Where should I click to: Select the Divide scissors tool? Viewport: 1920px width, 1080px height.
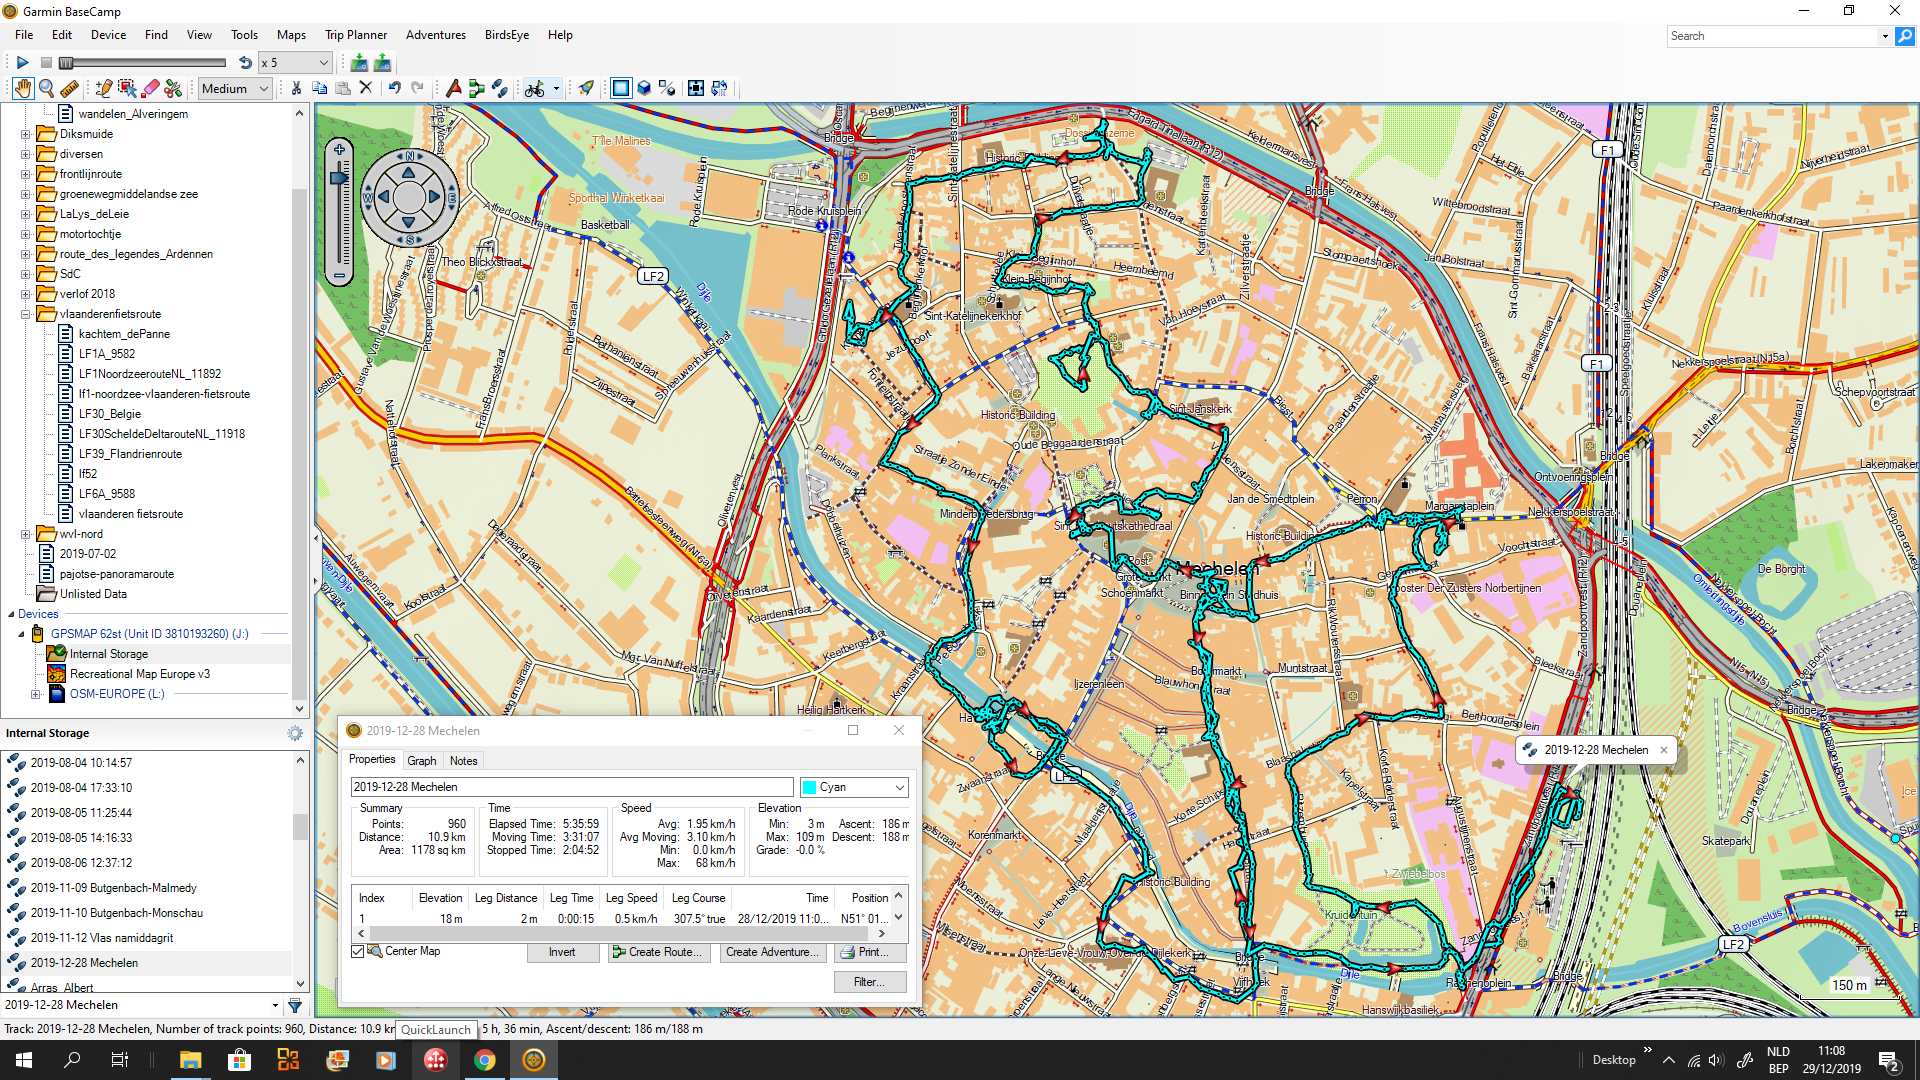coord(174,88)
